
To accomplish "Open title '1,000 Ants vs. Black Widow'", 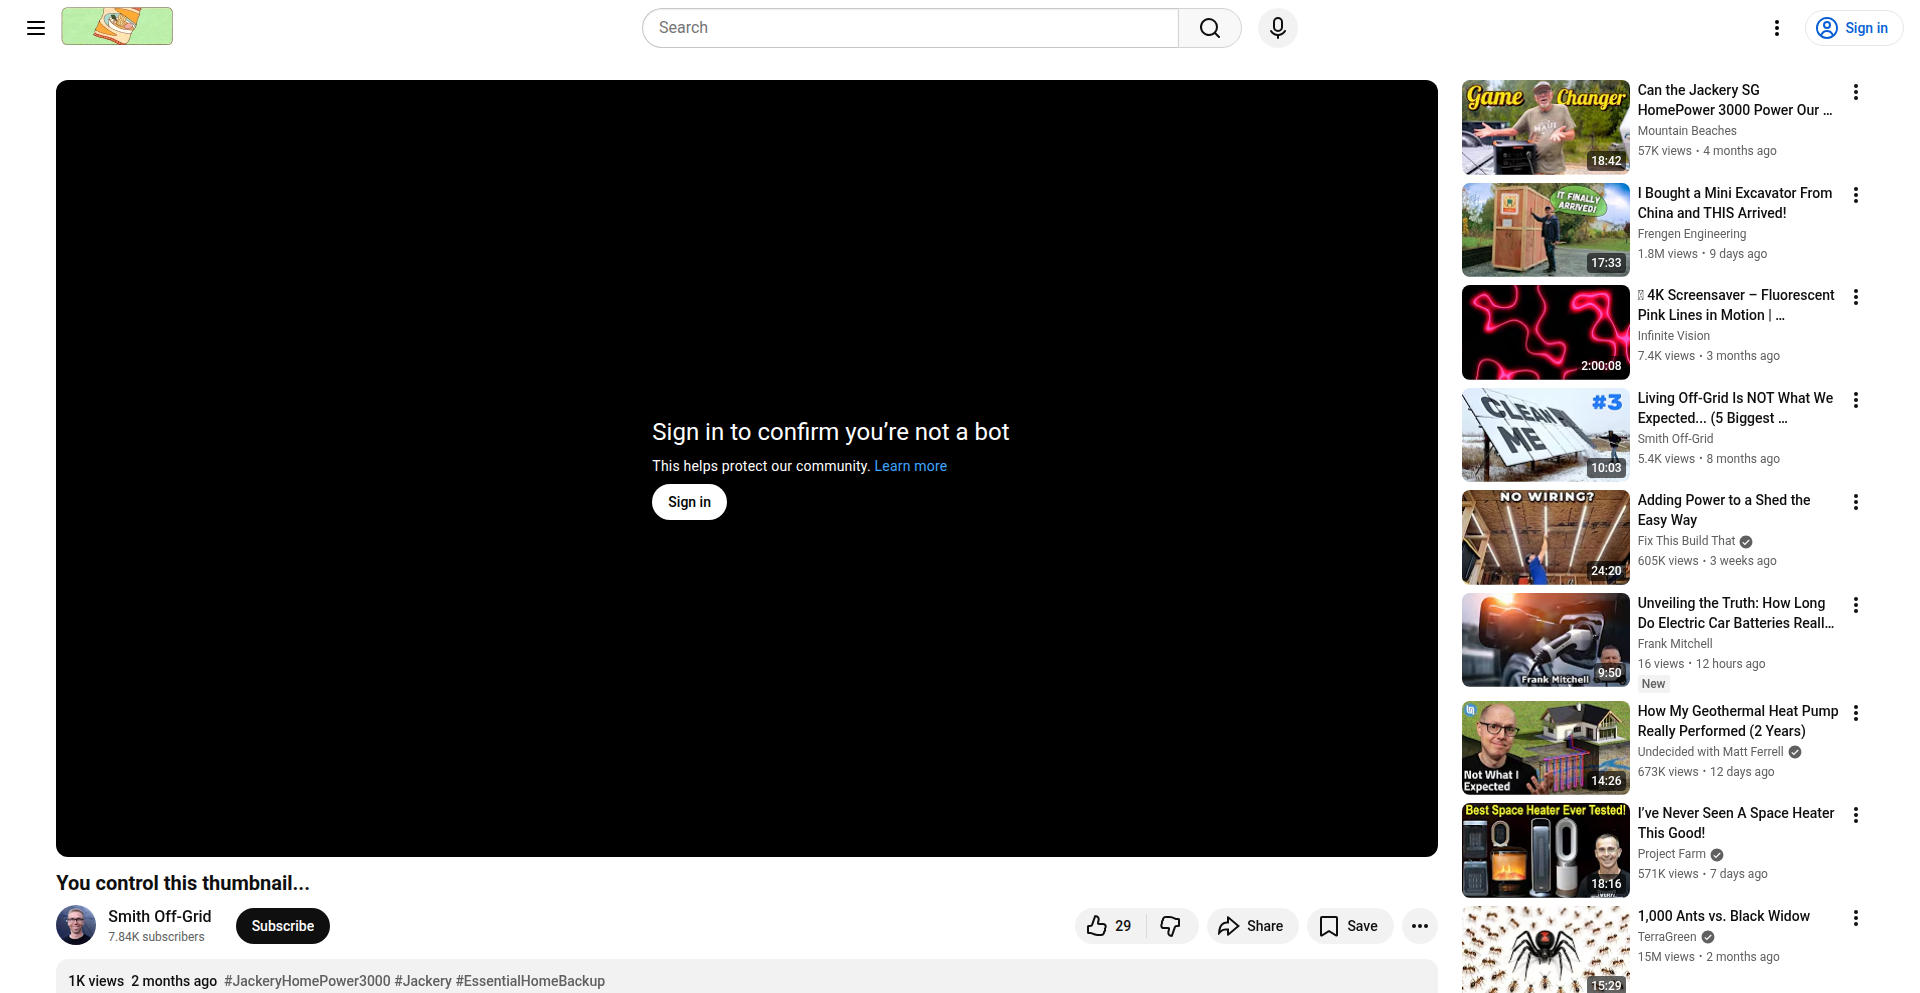I will tap(1724, 916).
